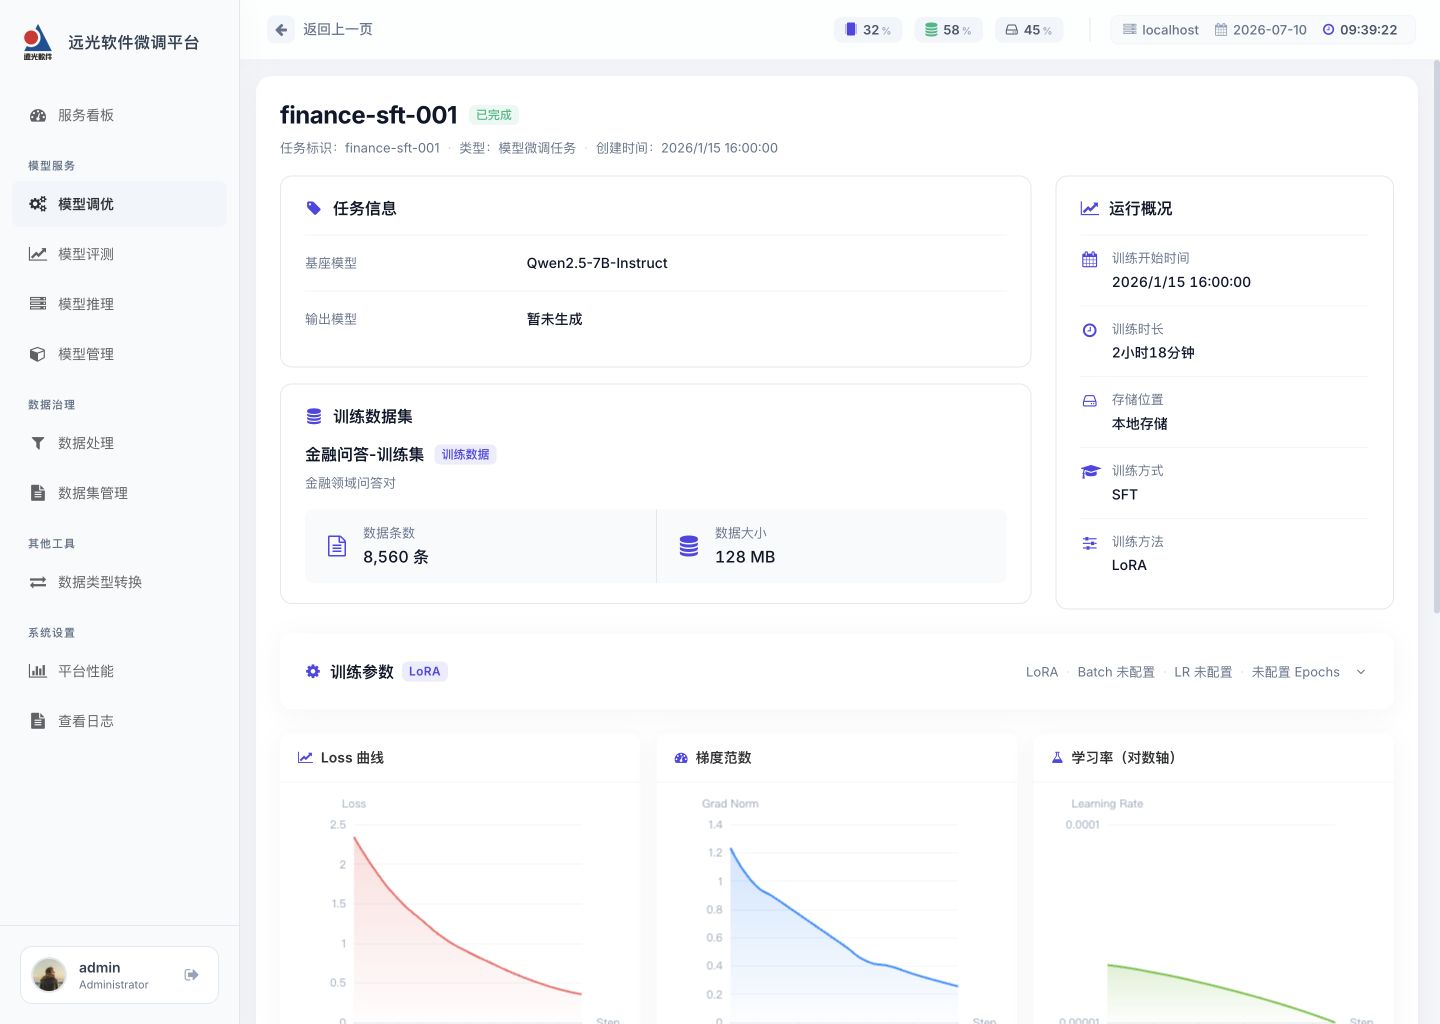Click the back arrow icon
This screenshot has width=1440, height=1024.
pyautogui.click(x=281, y=30)
